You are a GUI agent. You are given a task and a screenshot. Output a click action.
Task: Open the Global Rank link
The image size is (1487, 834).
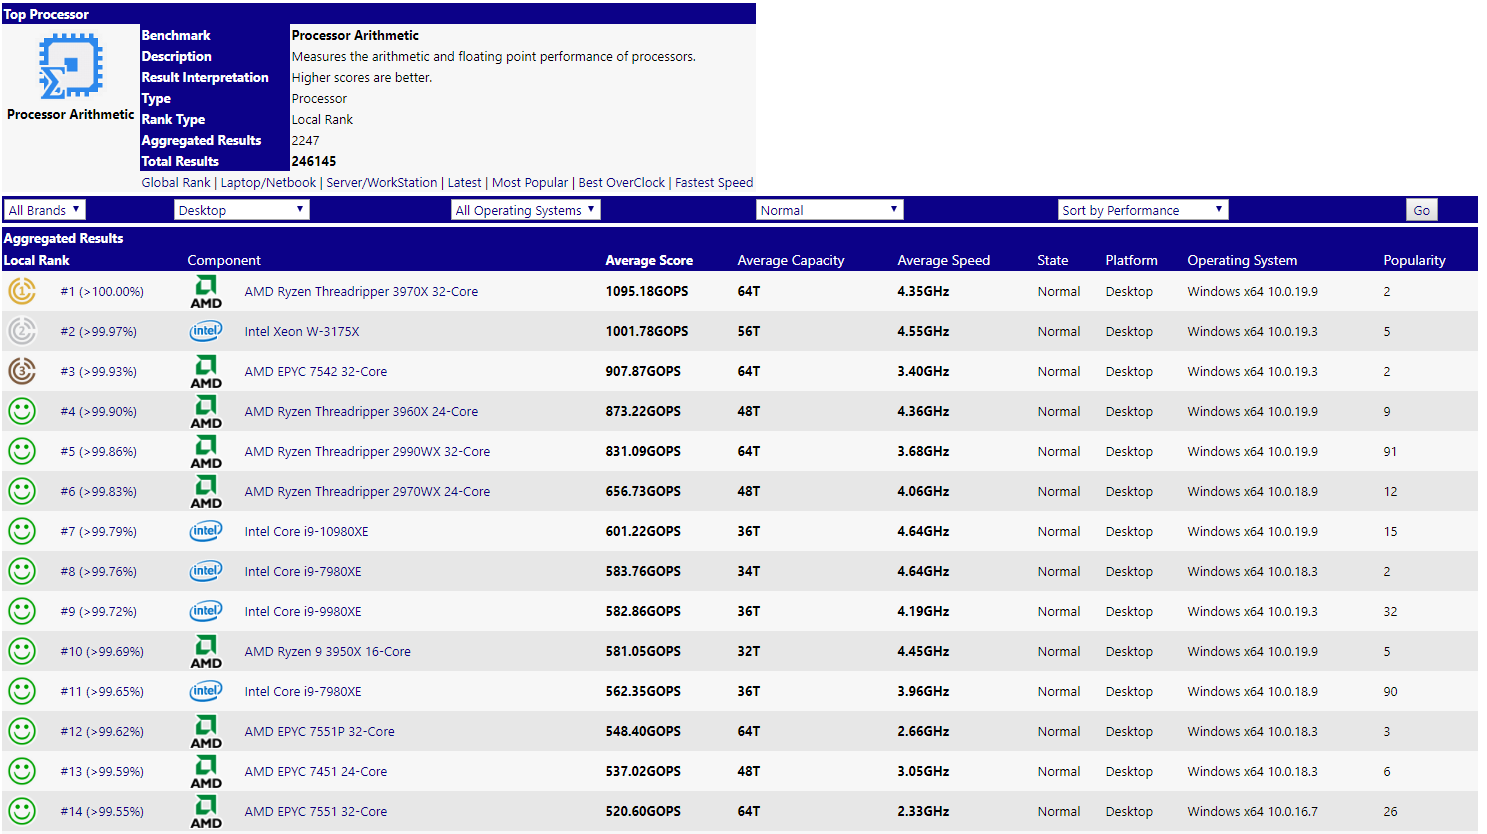[x=176, y=183]
